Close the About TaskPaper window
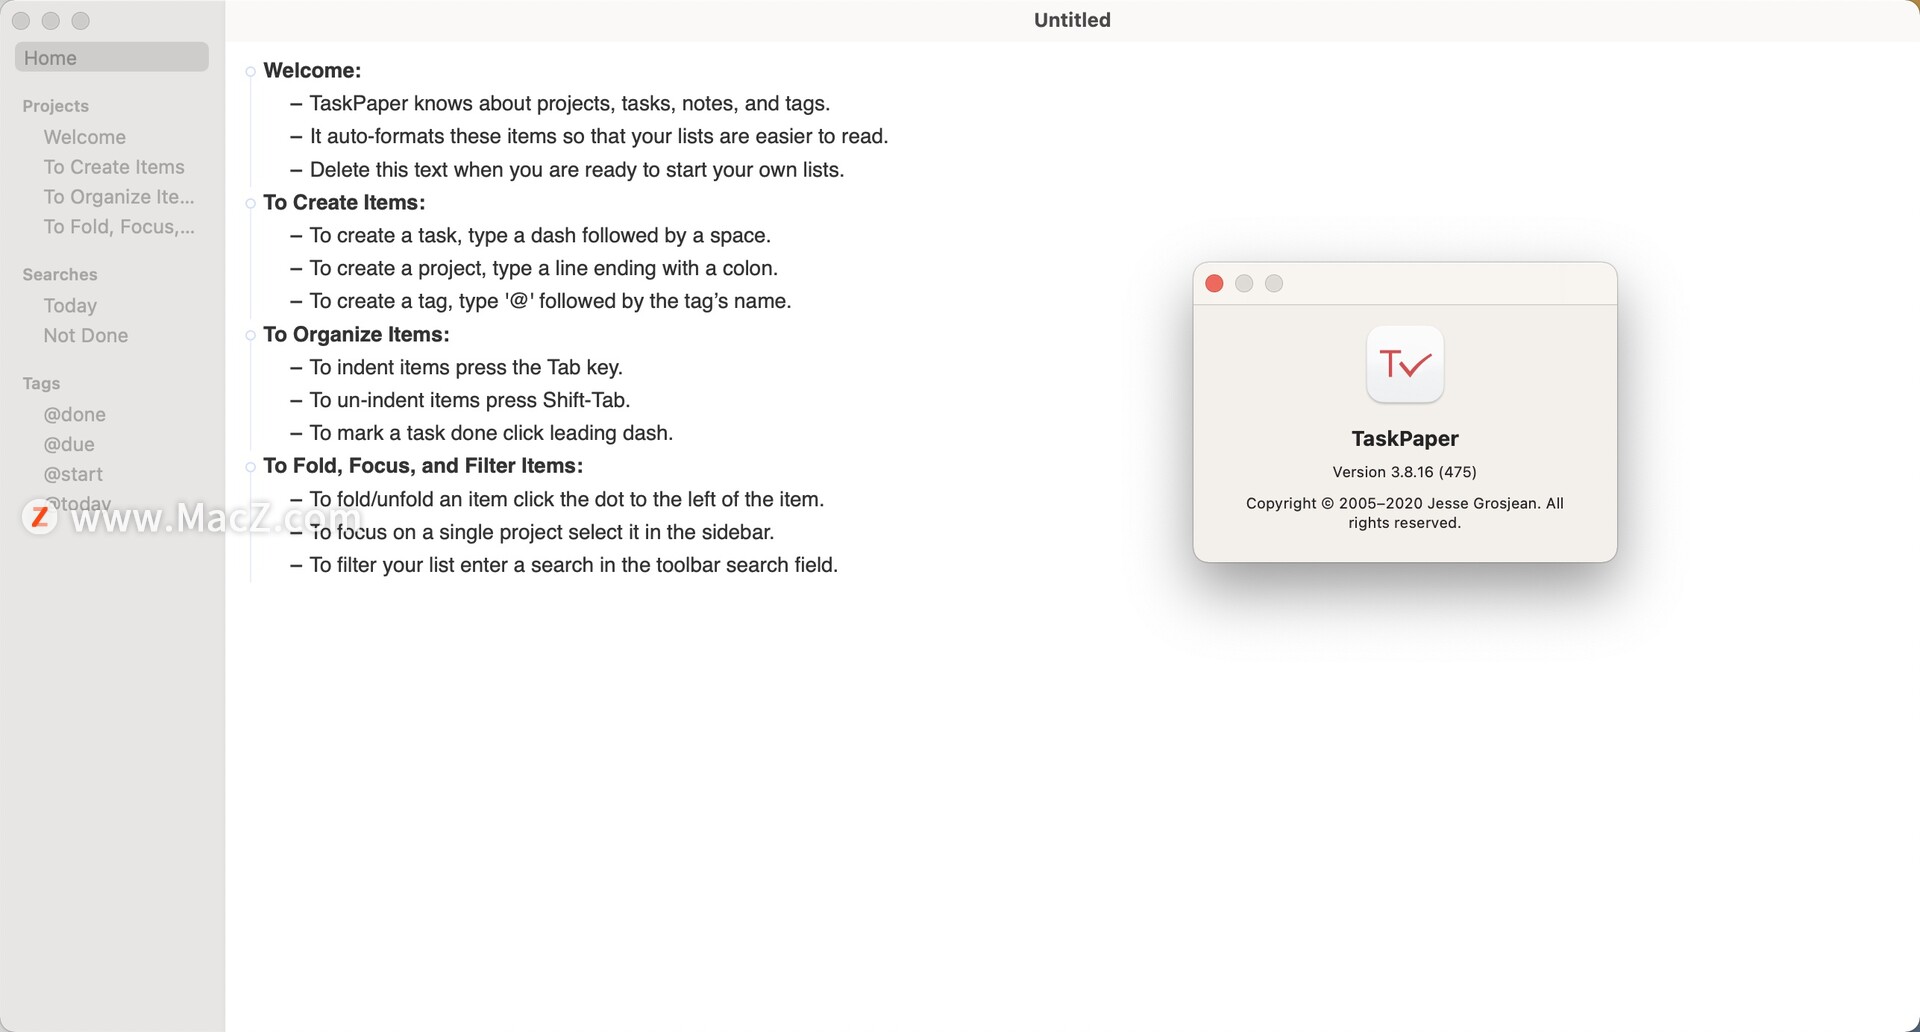 [x=1214, y=284]
